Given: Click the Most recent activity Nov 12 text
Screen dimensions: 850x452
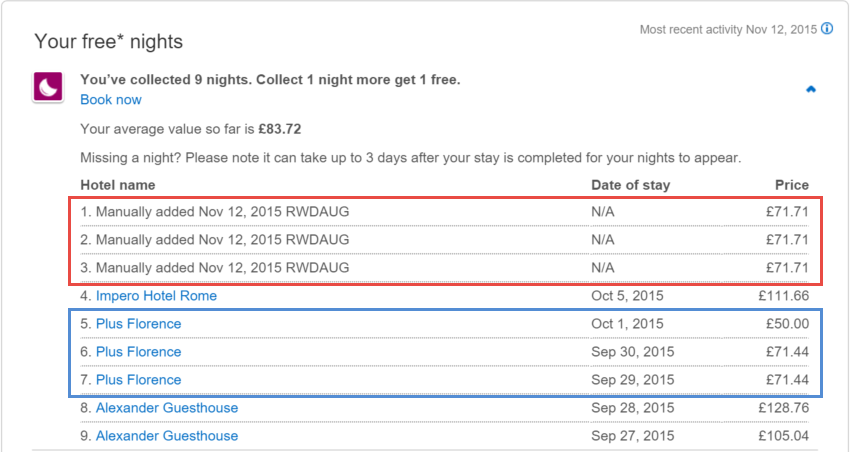Looking at the screenshot, I should pos(728,29).
